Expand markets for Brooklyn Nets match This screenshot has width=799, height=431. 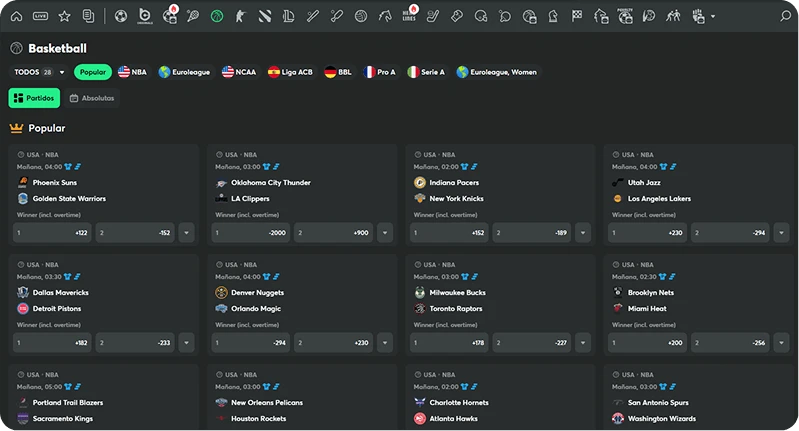click(x=781, y=343)
